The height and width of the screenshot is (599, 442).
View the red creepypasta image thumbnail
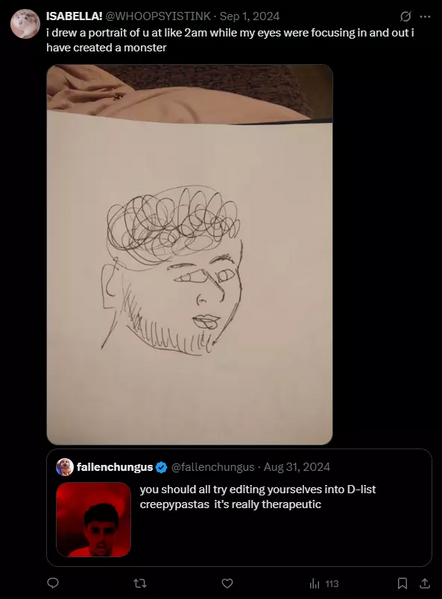pyautogui.click(x=94, y=520)
